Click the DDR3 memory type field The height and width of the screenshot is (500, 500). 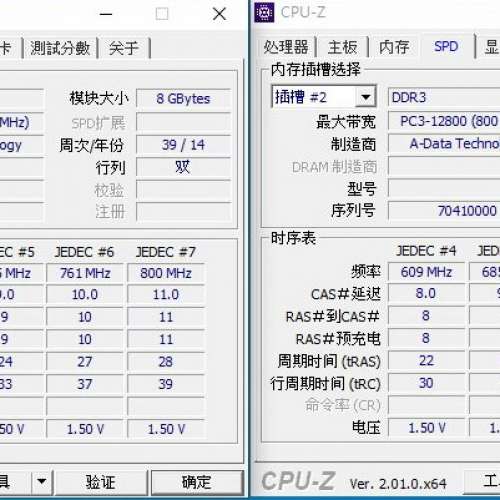point(444,98)
